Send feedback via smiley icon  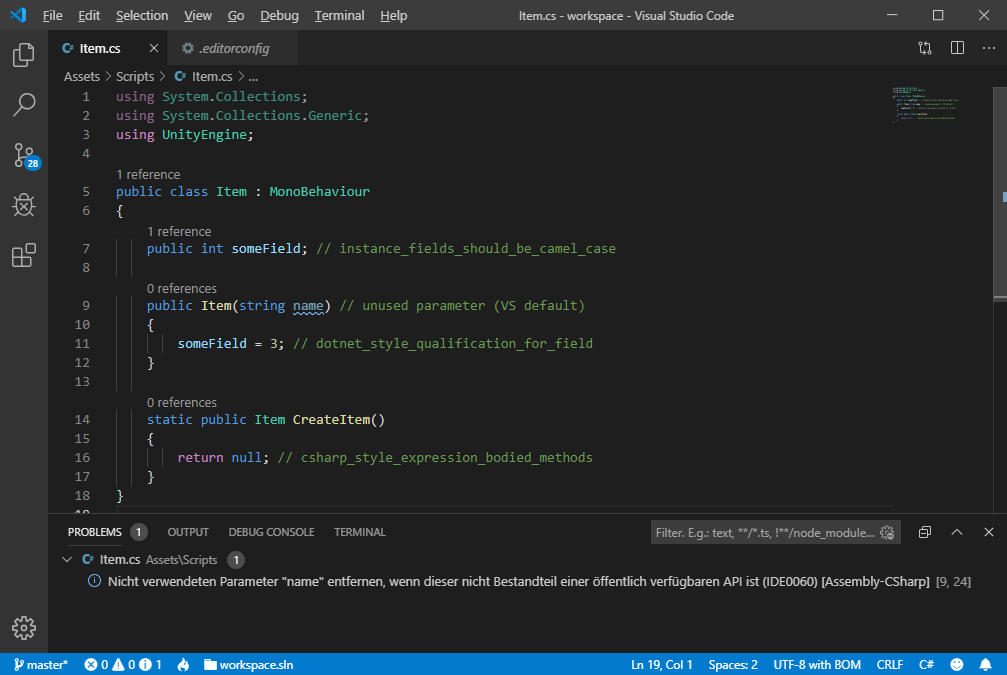tap(957, 665)
